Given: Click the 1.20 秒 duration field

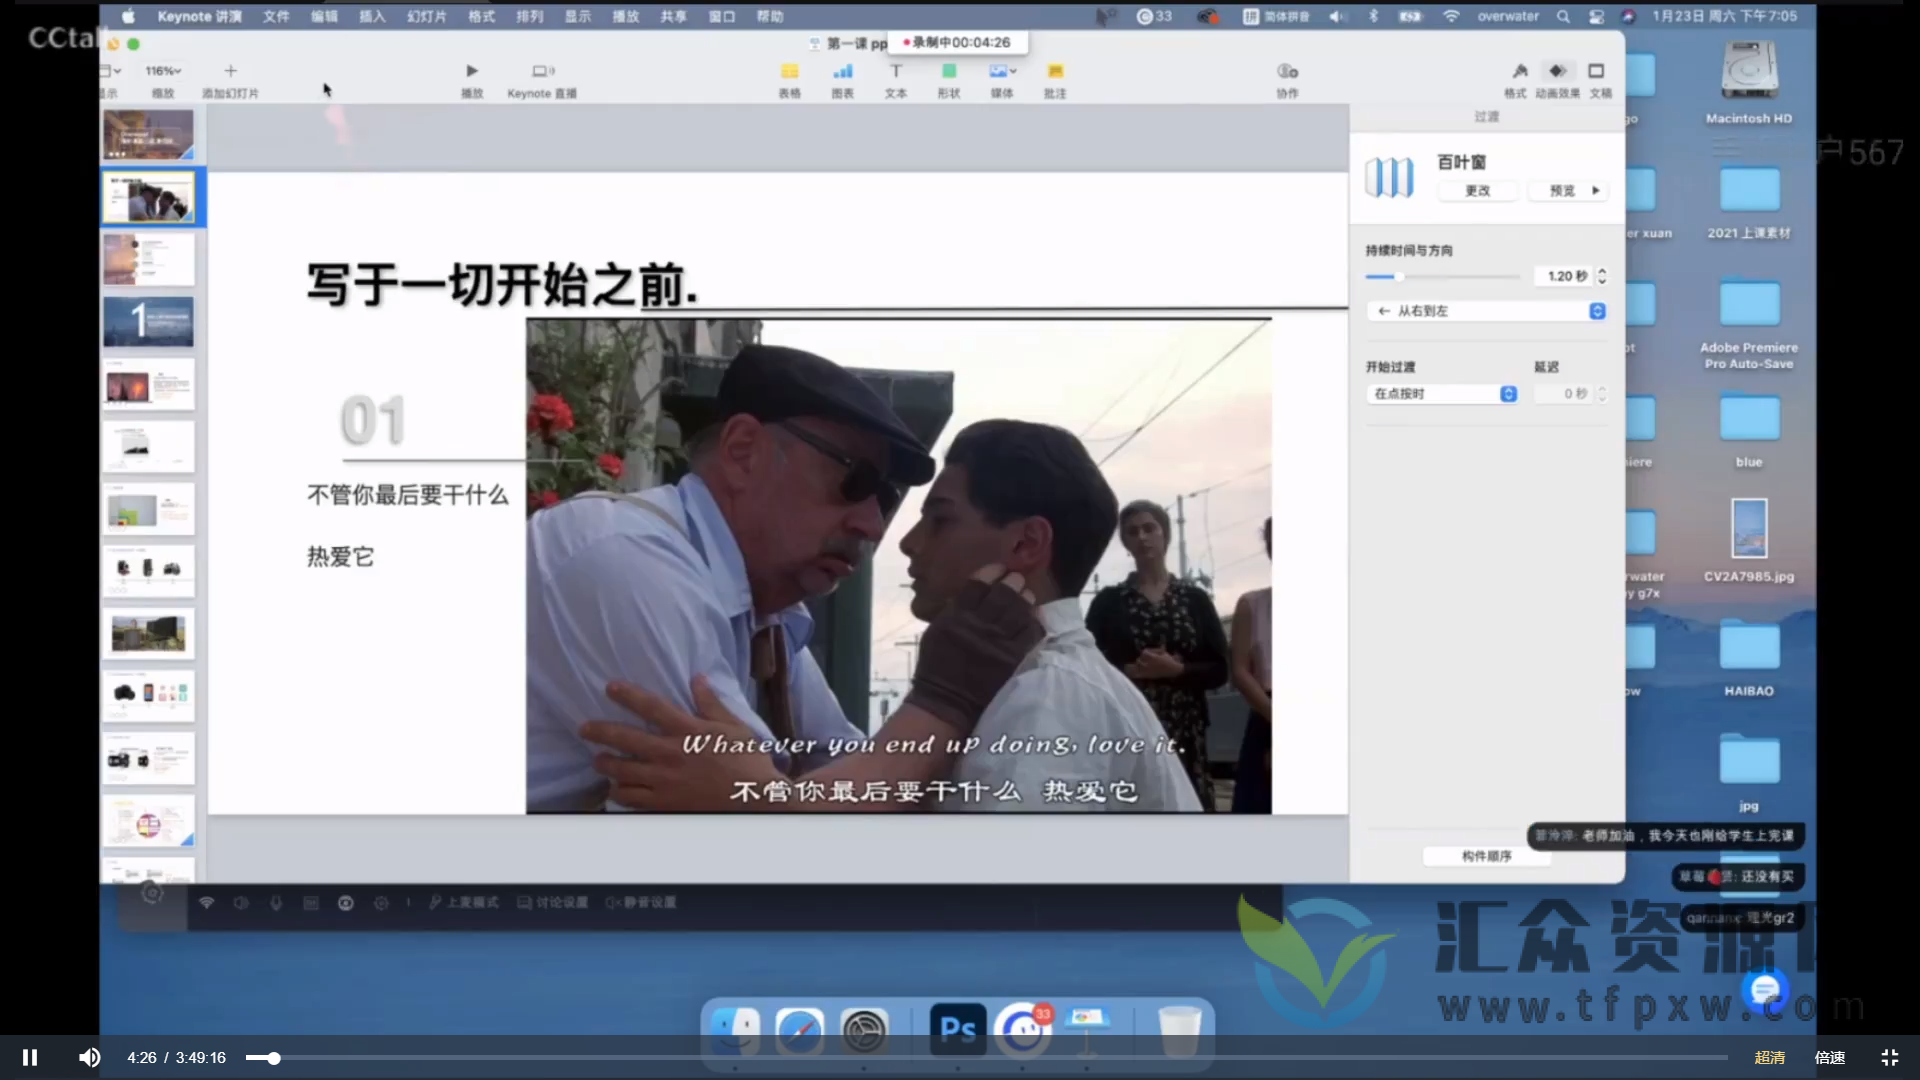Looking at the screenshot, I should click(x=1565, y=276).
